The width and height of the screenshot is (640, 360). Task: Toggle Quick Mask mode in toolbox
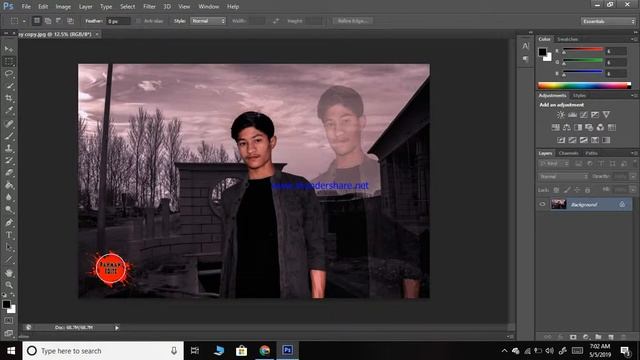click(x=9, y=321)
